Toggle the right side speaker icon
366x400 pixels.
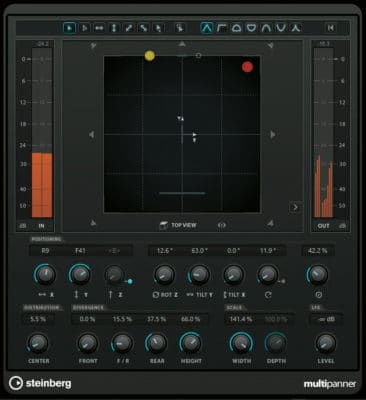click(x=273, y=134)
